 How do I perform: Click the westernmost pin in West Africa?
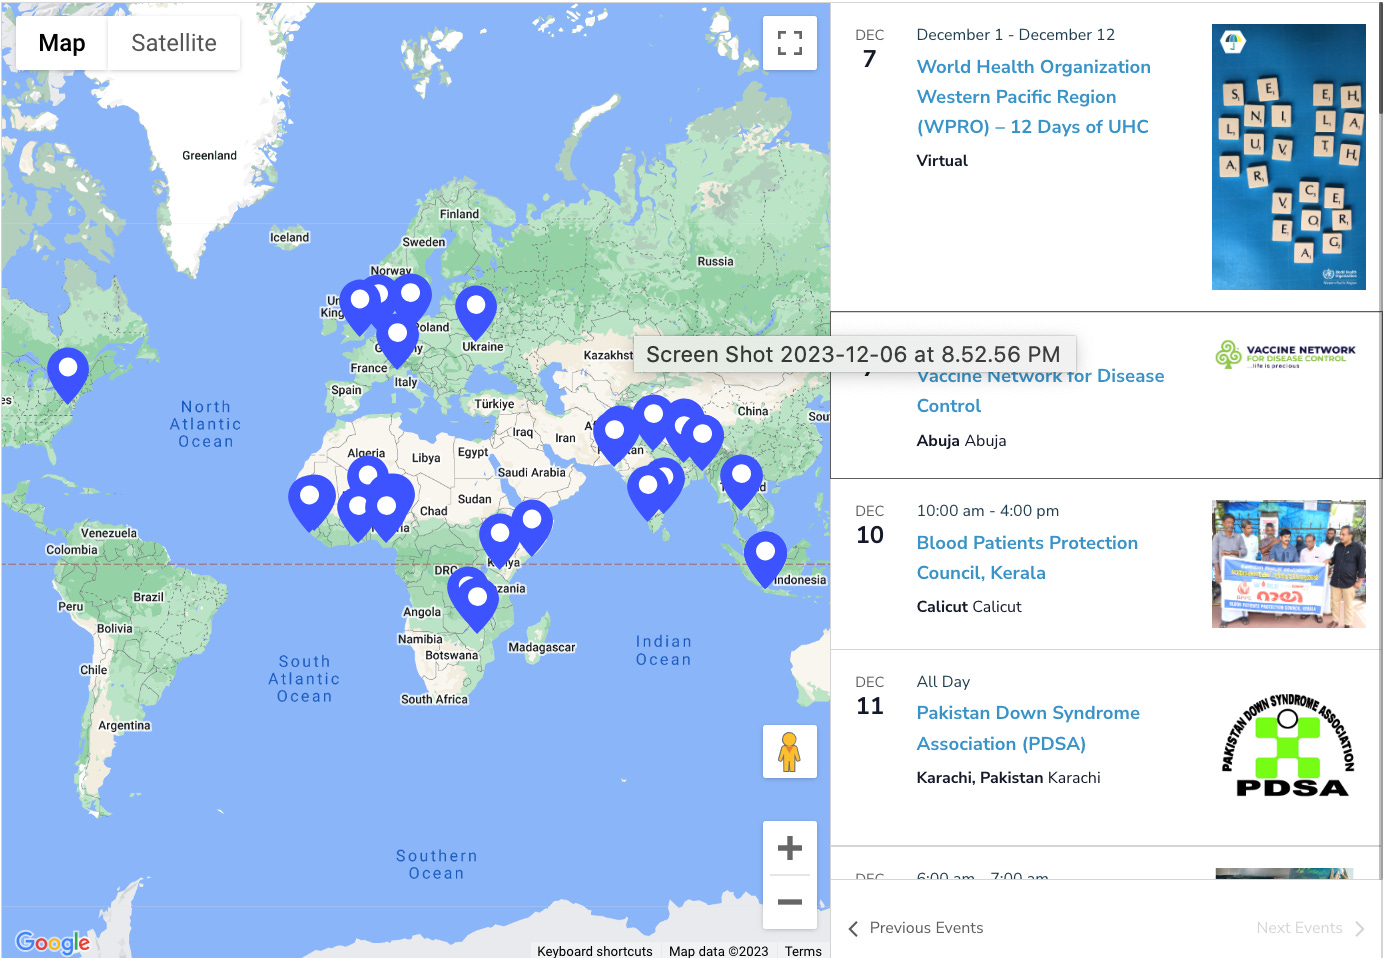[x=311, y=502]
